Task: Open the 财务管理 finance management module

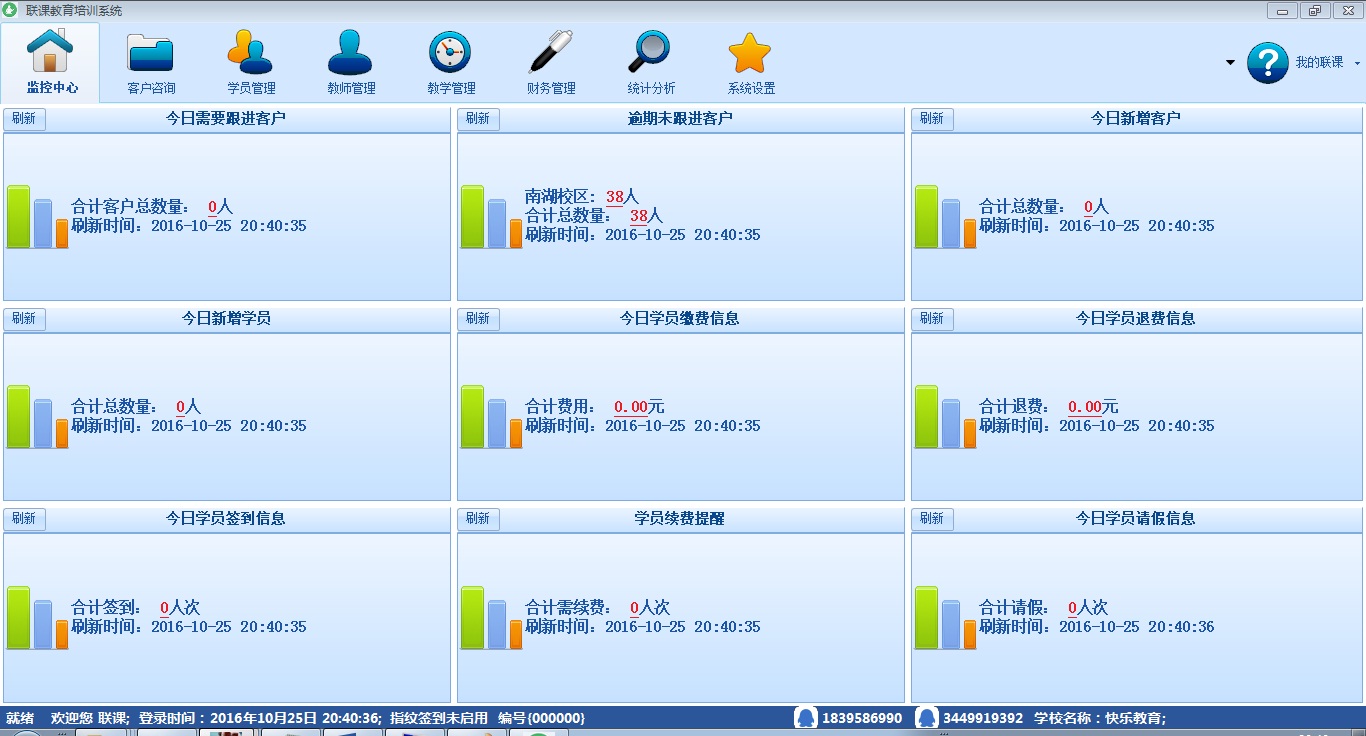Action: tap(549, 60)
